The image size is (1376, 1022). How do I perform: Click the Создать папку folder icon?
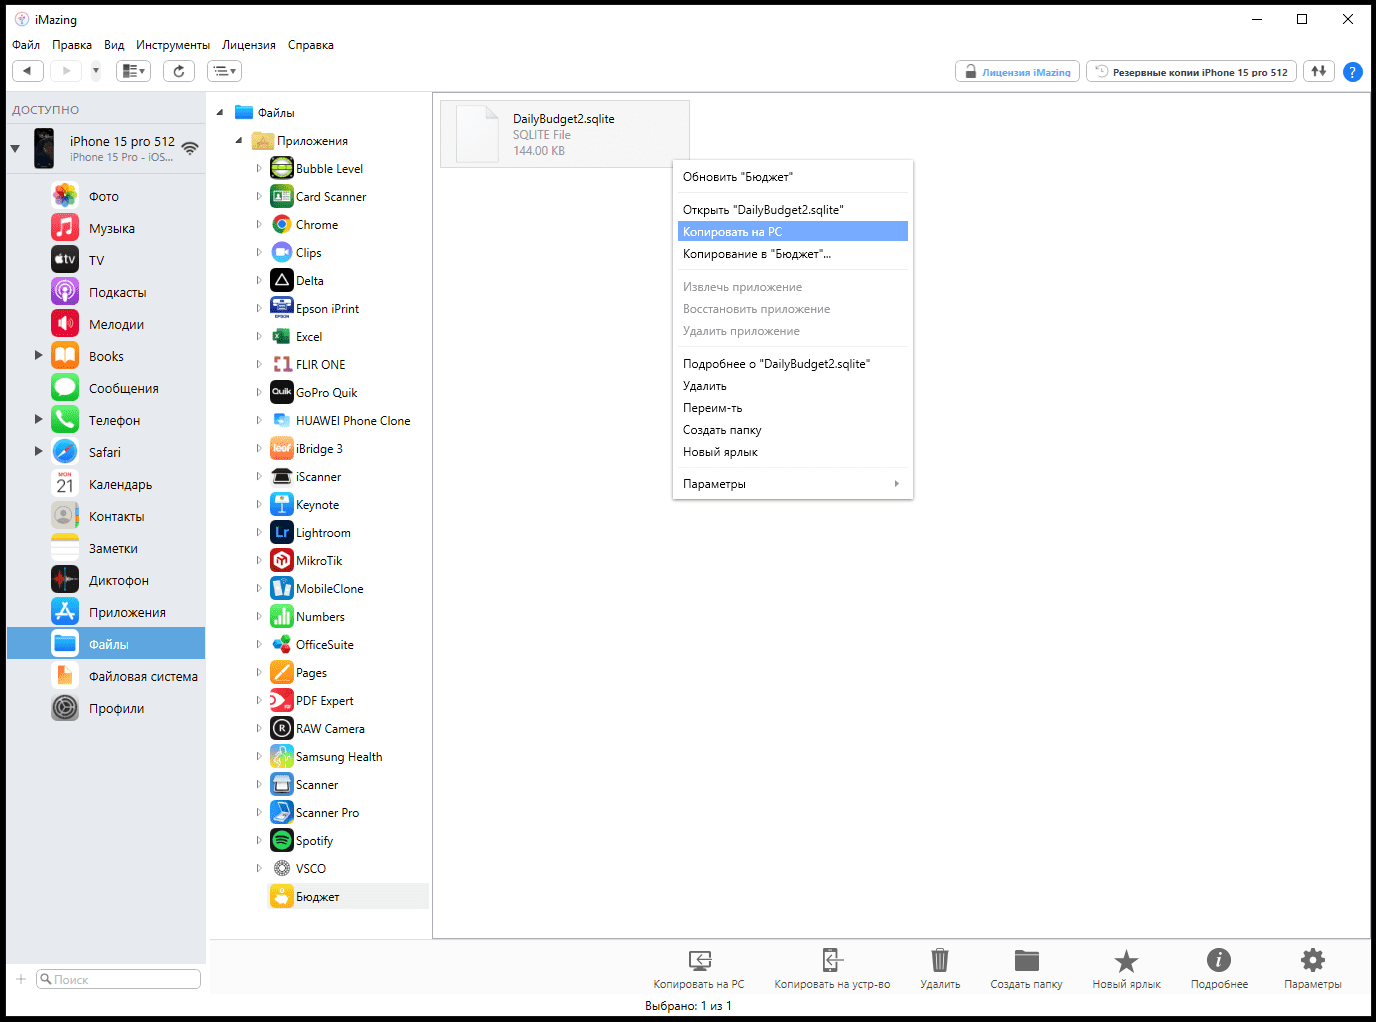(1026, 968)
